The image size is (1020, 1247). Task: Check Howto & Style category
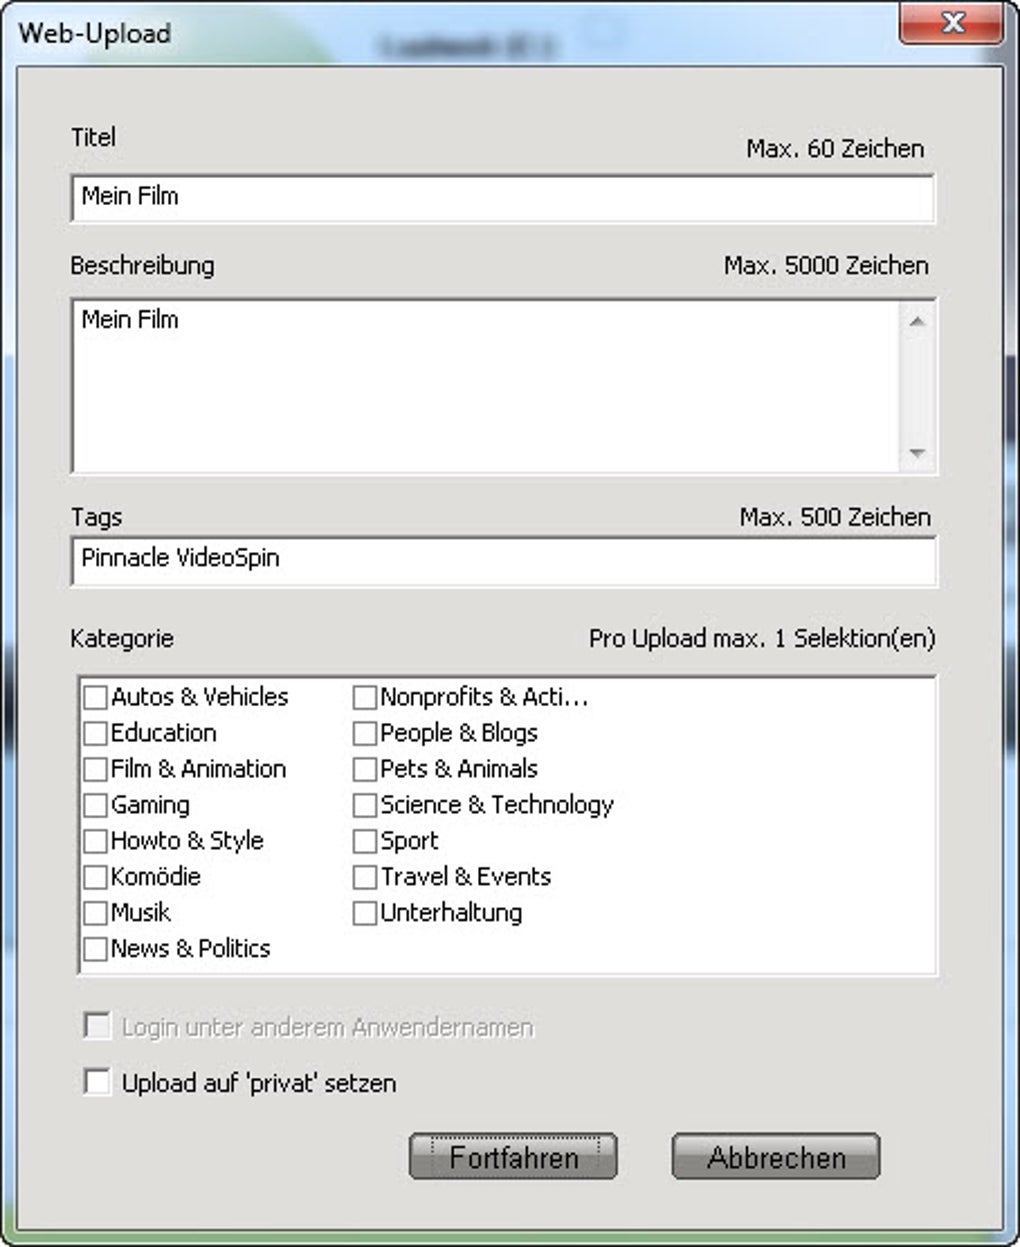[x=96, y=841]
